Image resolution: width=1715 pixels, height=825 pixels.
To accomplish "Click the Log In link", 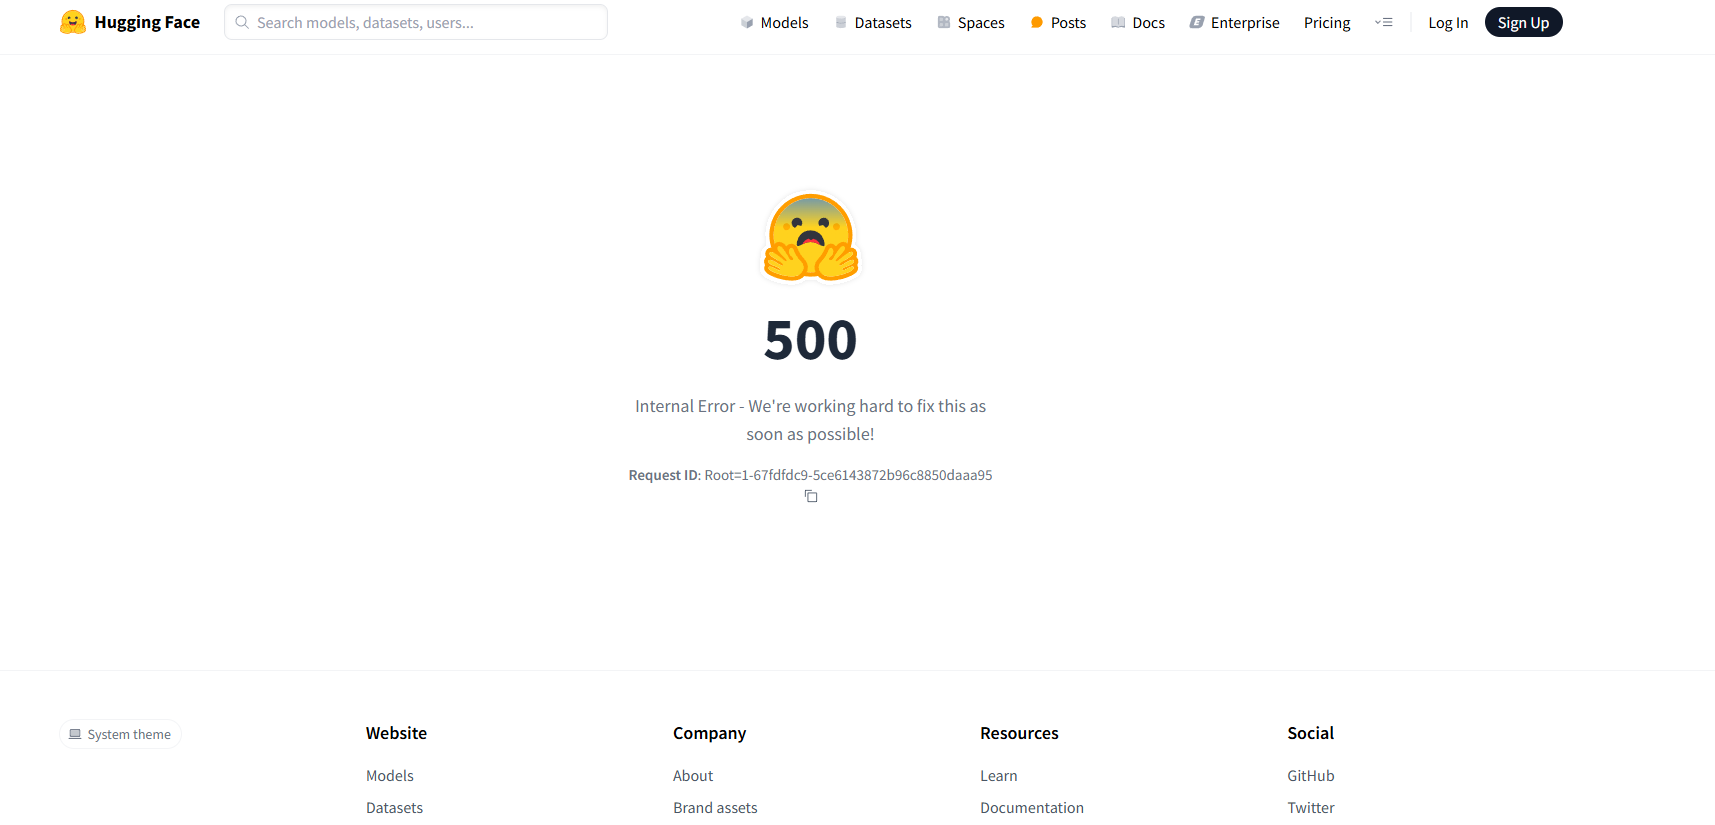I will click(1448, 22).
